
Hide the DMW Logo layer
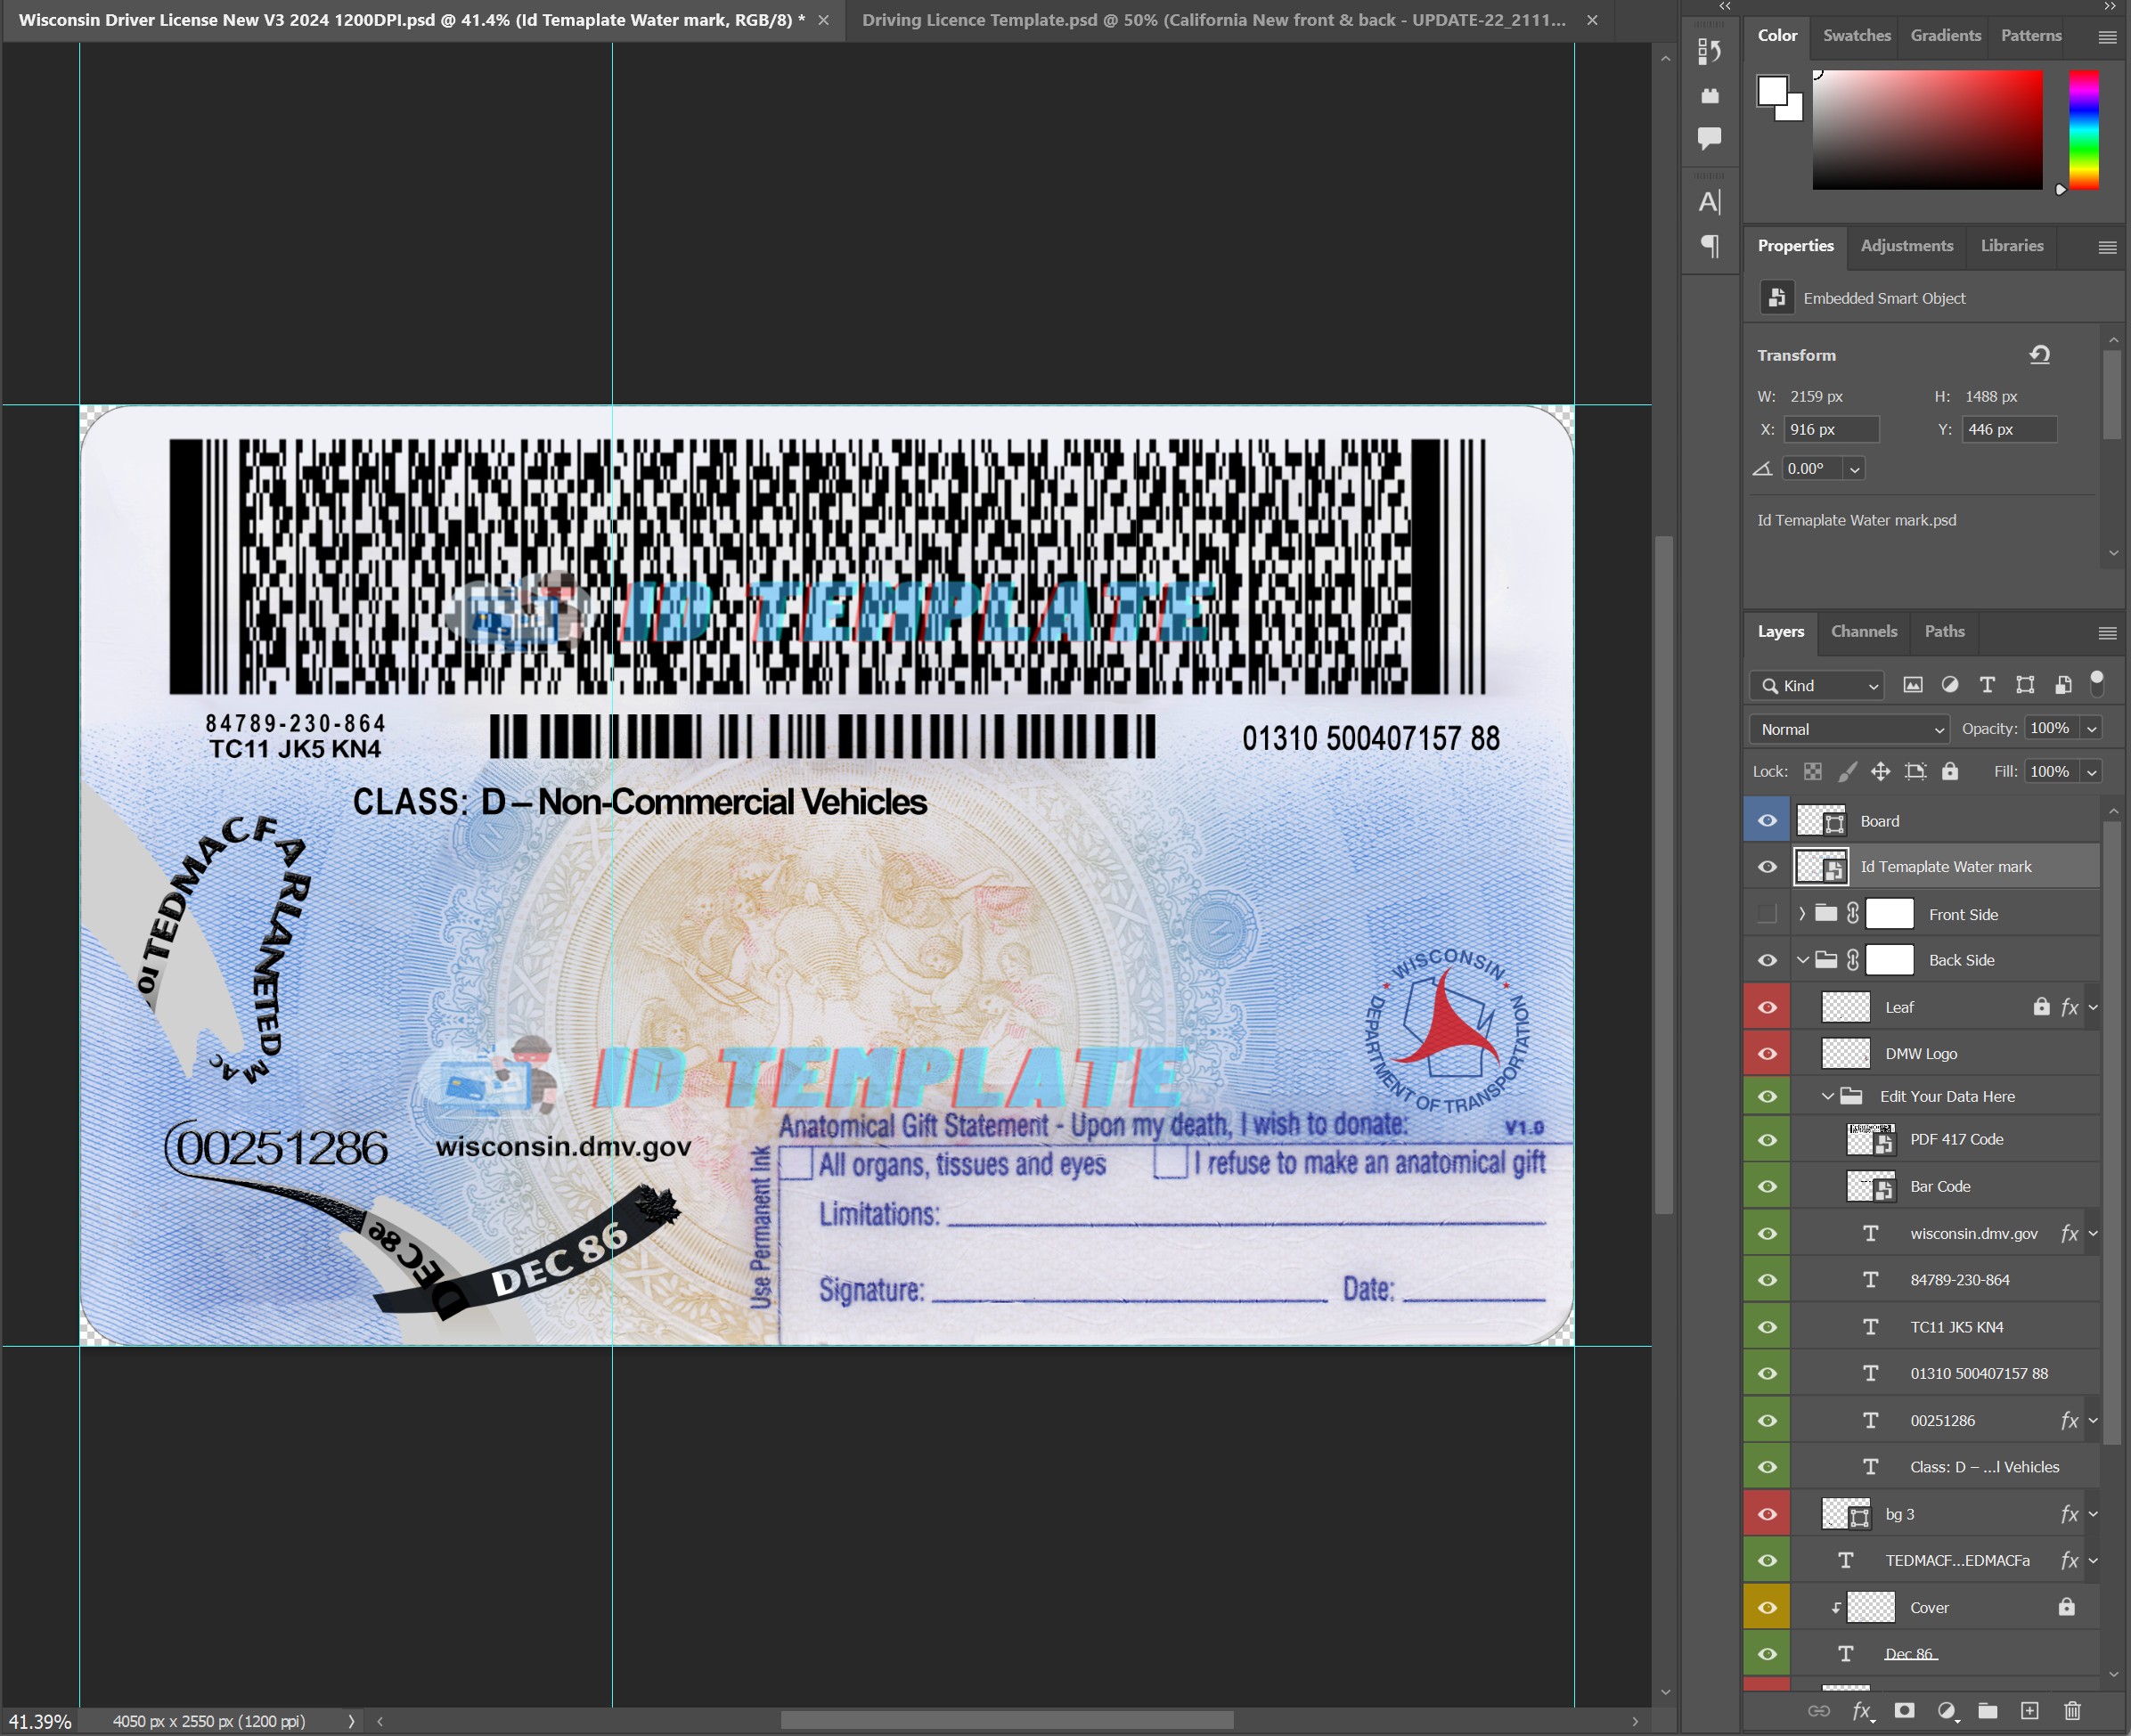point(1767,1053)
